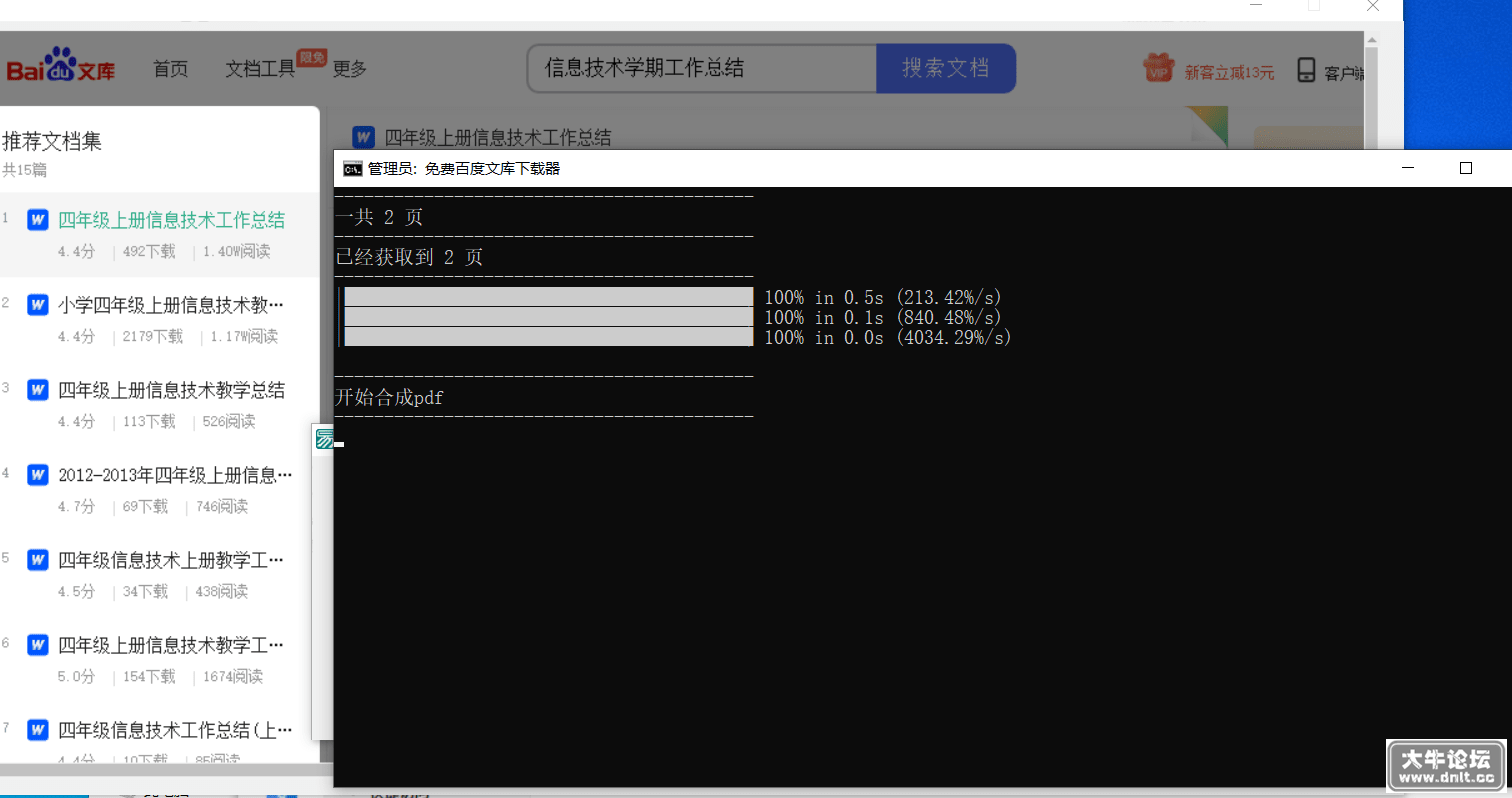Screen dimensions: 1512x798
Task: Click the Word icon for 小学四年级上册信息技术教… row
Action: [38, 304]
